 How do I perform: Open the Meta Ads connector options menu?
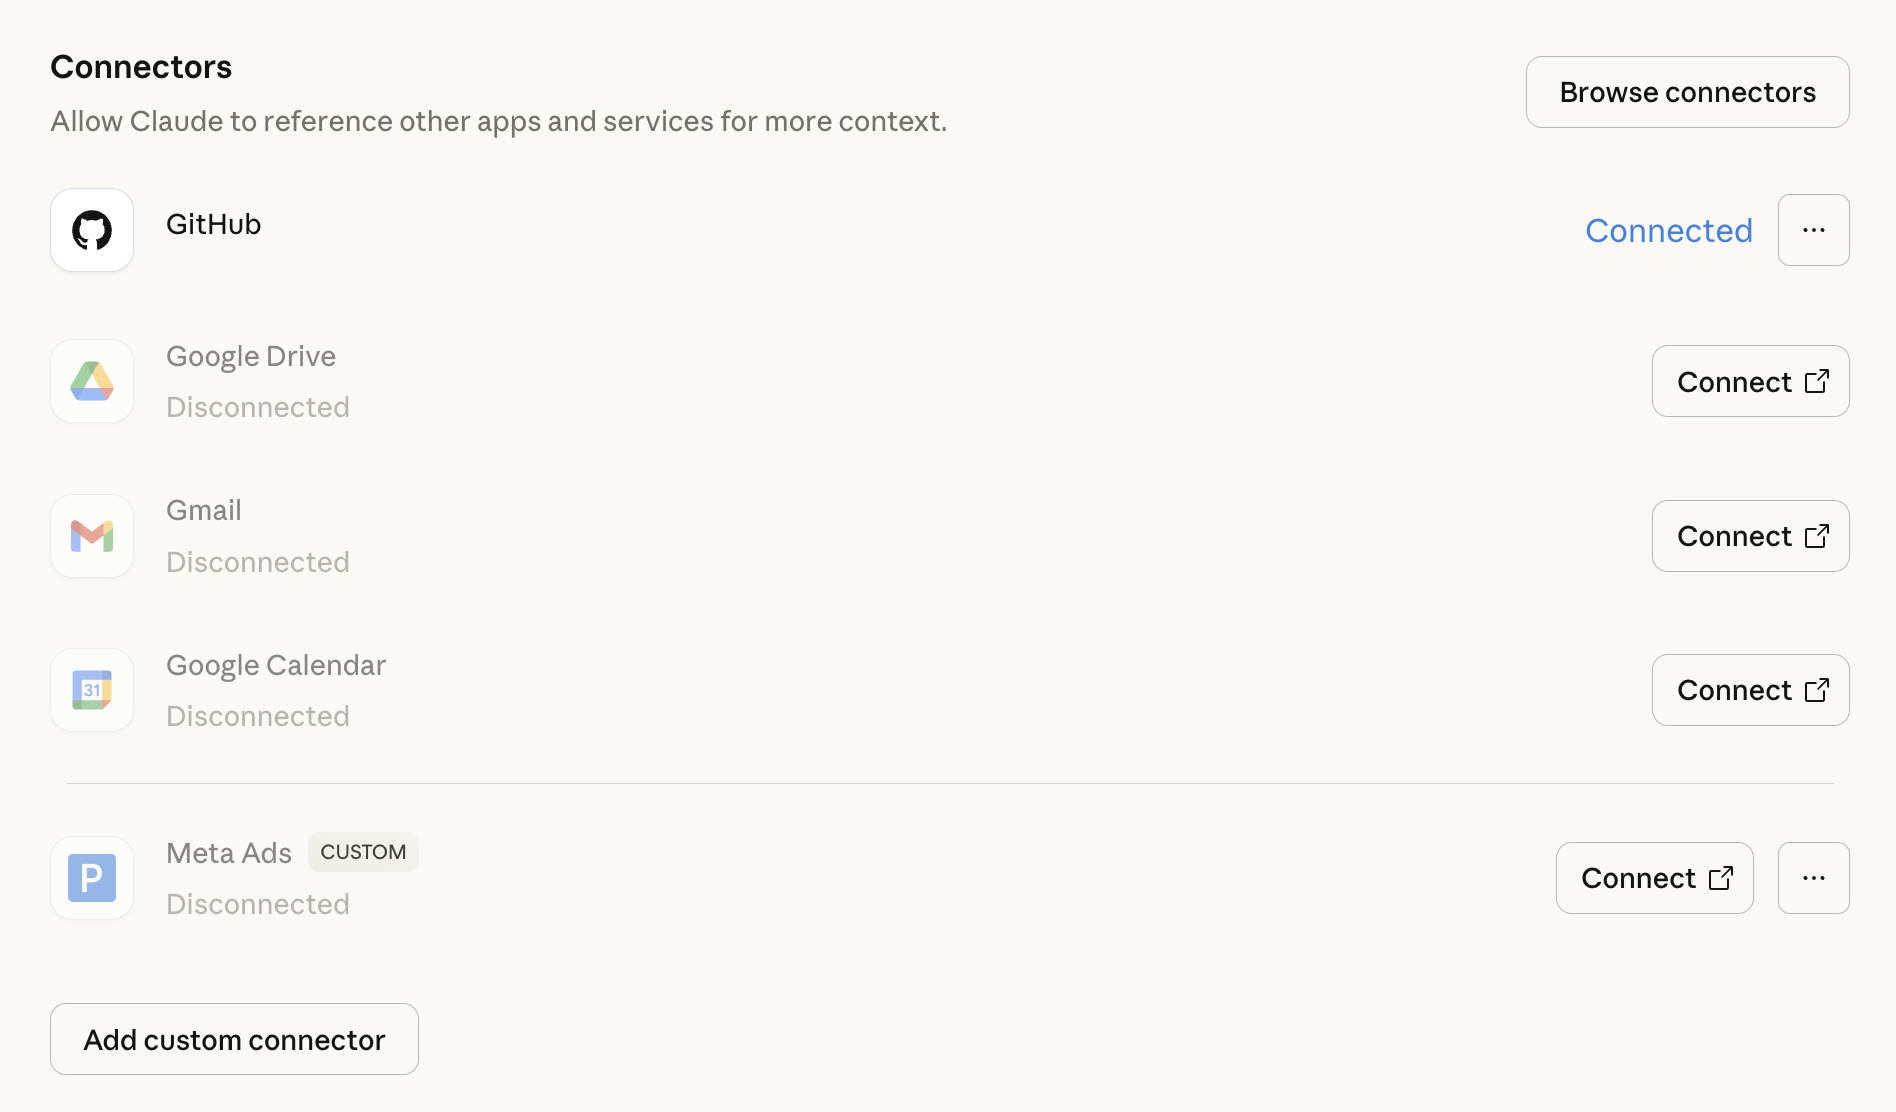click(x=1814, y=878)
